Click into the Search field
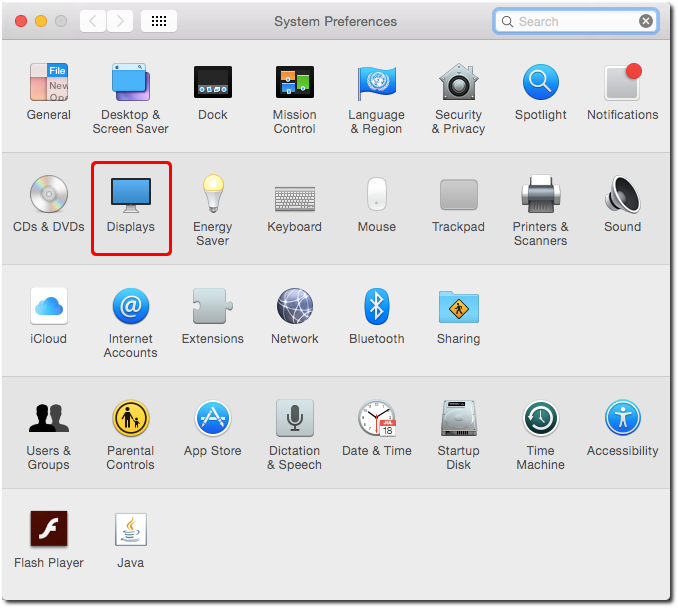 point(576,21)
